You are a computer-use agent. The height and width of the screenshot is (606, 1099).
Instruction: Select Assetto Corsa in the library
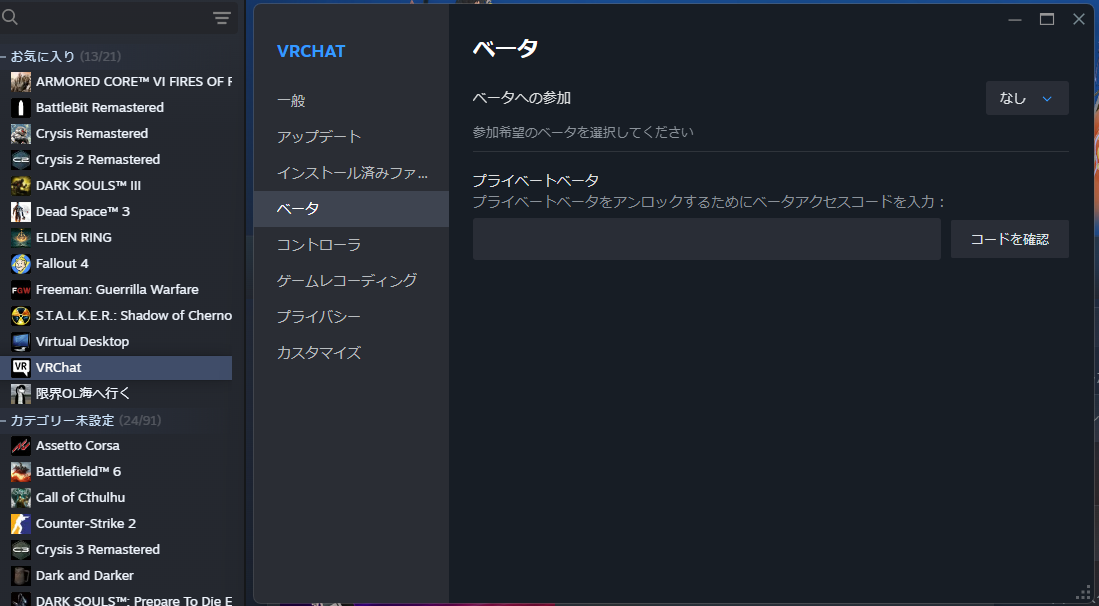(x=116, y=446)
